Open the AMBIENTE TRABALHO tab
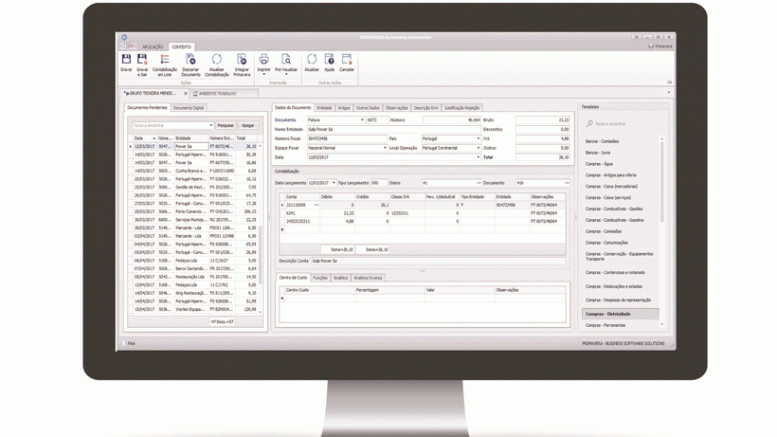This screenshot has width=777, height=437. (x=224, y=94)
